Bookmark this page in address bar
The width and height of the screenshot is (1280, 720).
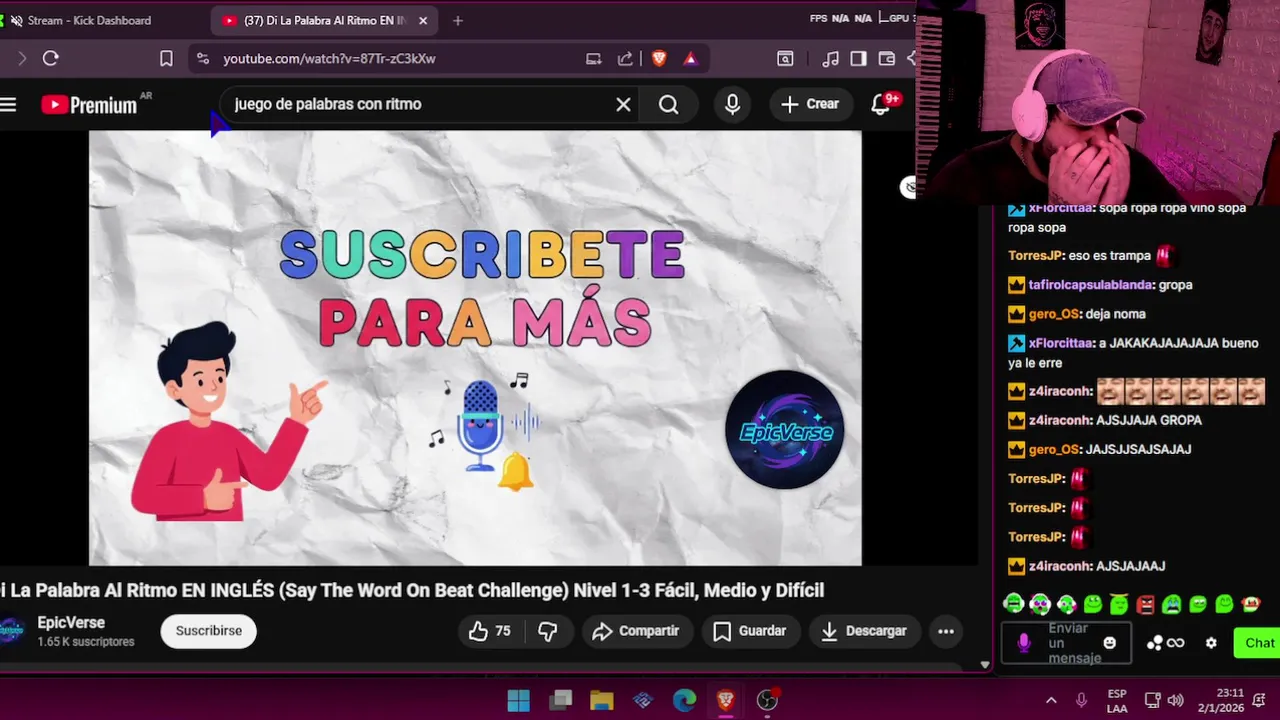coord(166,58)
